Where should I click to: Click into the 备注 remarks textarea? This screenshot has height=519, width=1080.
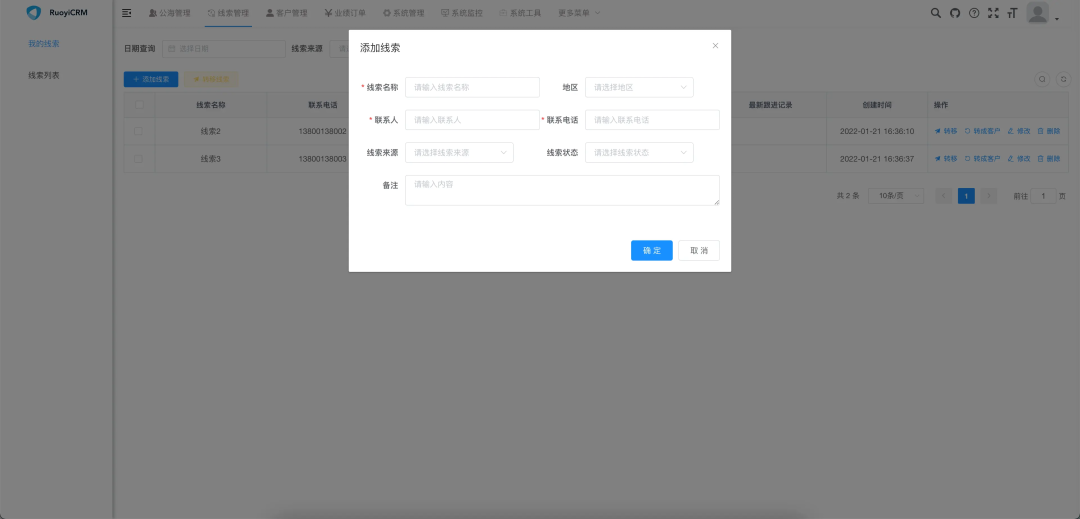point(562,190)
